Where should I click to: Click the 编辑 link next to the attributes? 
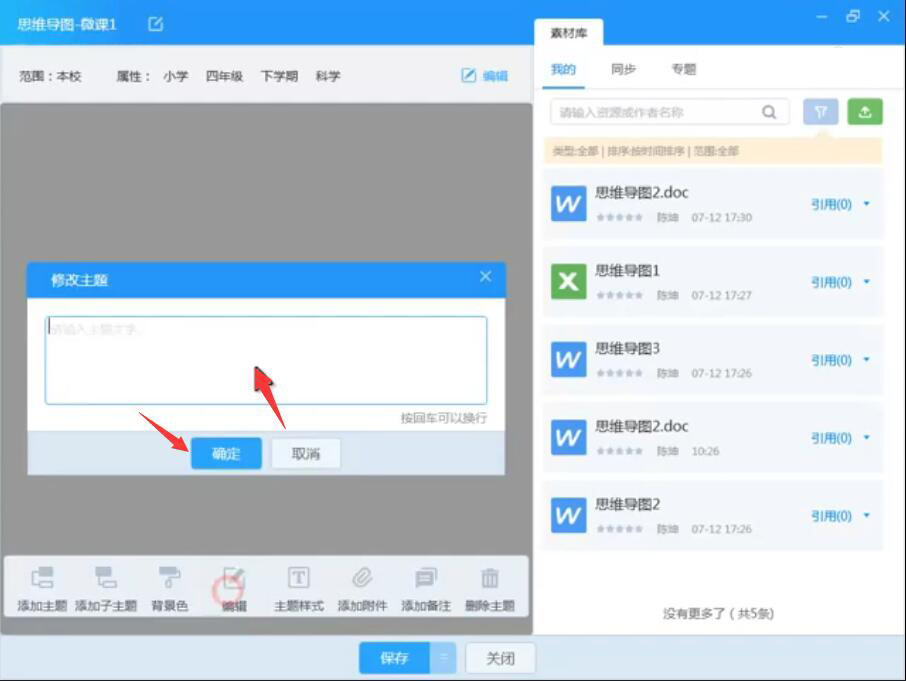click(x=485, y=76)
